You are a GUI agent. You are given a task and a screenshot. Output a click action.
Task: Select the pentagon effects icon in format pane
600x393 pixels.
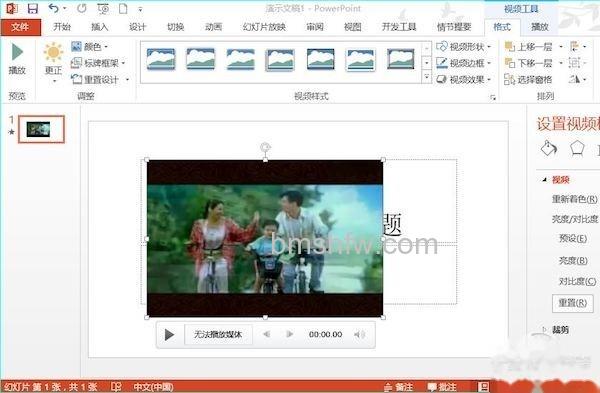click(577, 148)
